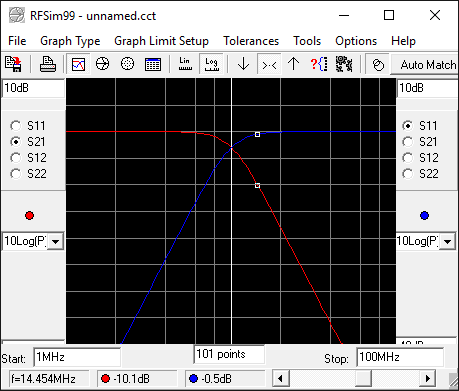This screenshot has width=459, height=391.
Task: Click the right 10dB scale field
Action: point(428,88)
